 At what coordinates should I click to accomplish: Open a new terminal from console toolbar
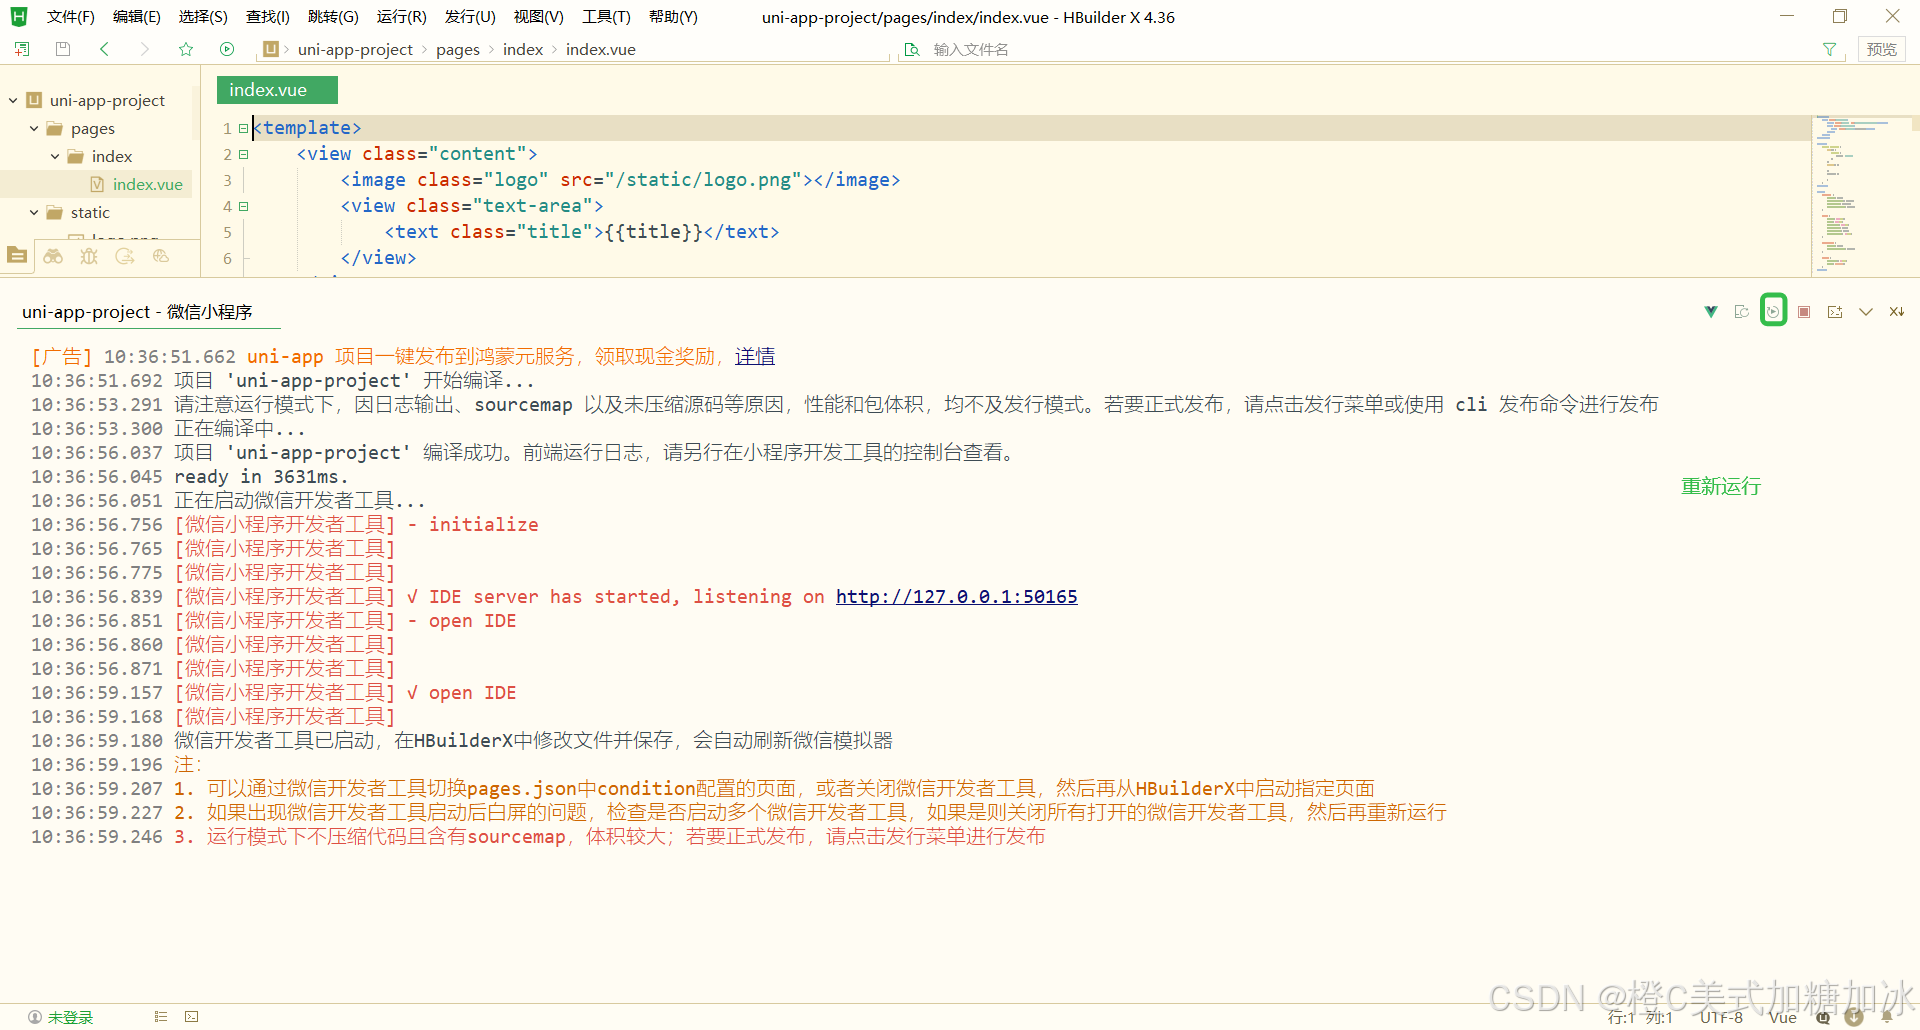[1835, 311]
